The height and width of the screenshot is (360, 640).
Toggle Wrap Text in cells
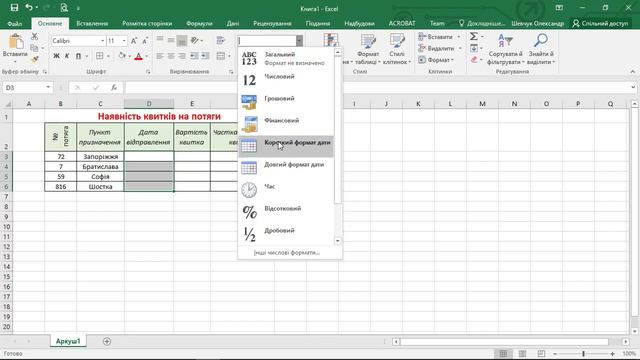[221, 40]
